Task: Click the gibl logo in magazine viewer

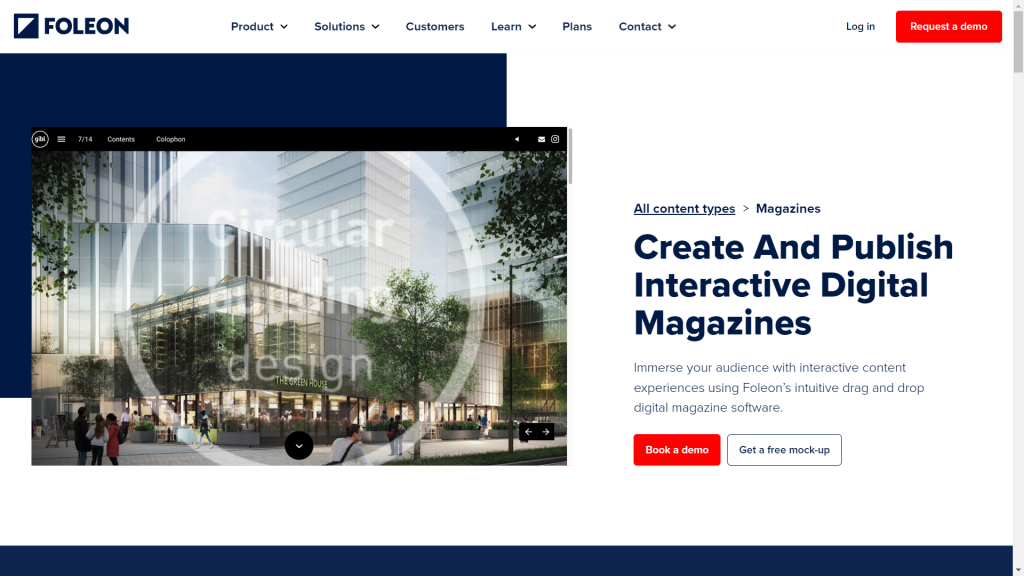Action: click(40, 139)
